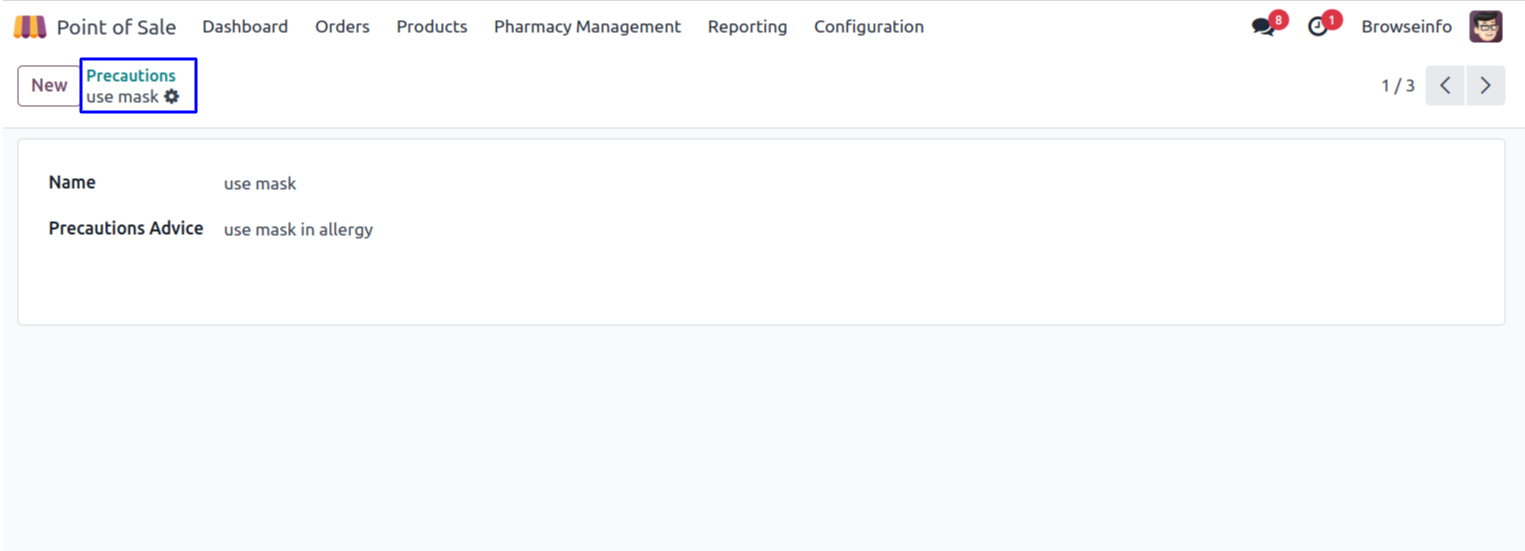
Task: Expand the Products menu
Action: pyautogui.click(x=432, y=27)
